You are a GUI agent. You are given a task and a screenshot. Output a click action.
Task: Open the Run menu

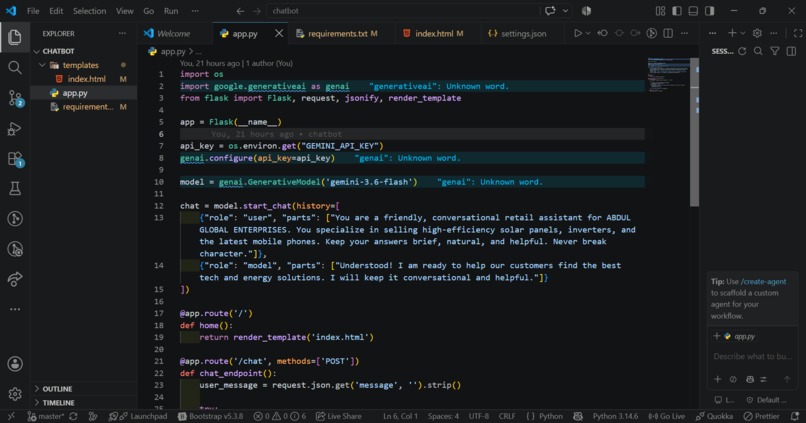pos(171,11)
